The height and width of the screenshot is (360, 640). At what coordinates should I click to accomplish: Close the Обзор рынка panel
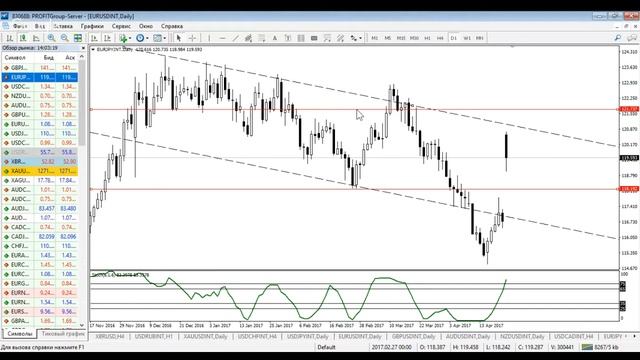83,48
